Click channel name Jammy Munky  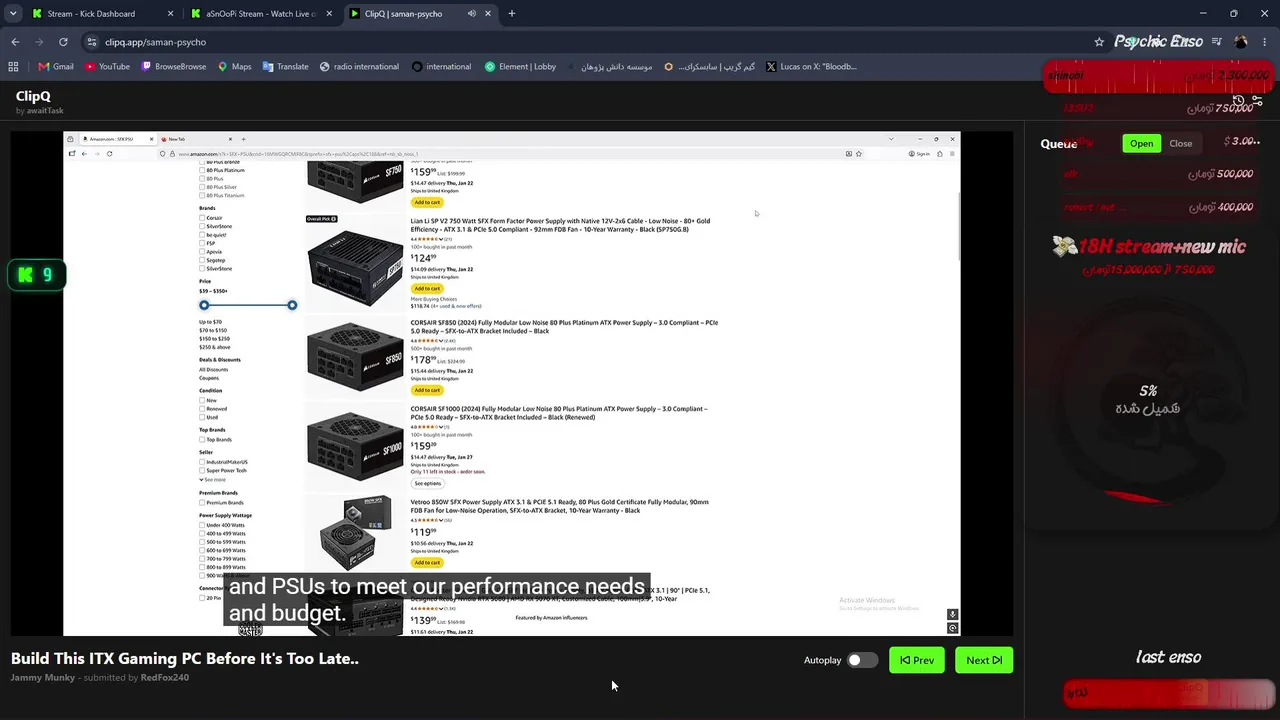[43, 677]
